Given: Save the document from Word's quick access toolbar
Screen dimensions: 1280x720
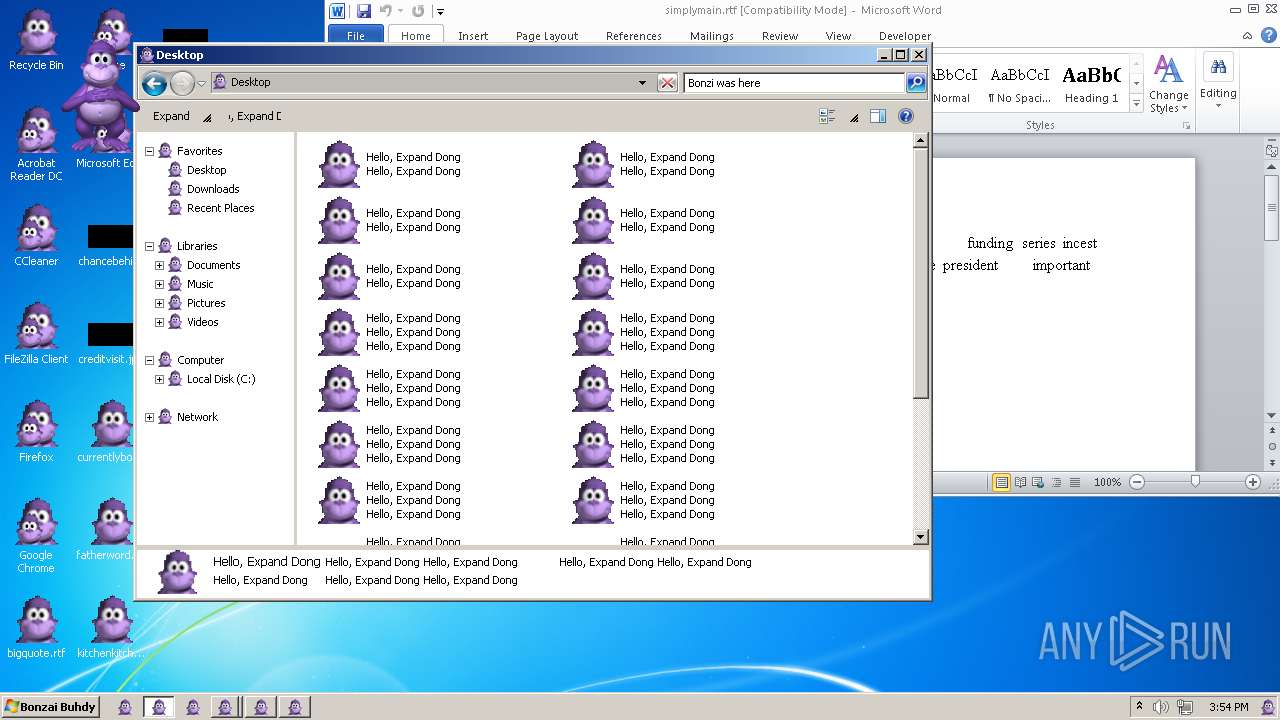Looking at the screenshot, I should [x=364, y=11].
